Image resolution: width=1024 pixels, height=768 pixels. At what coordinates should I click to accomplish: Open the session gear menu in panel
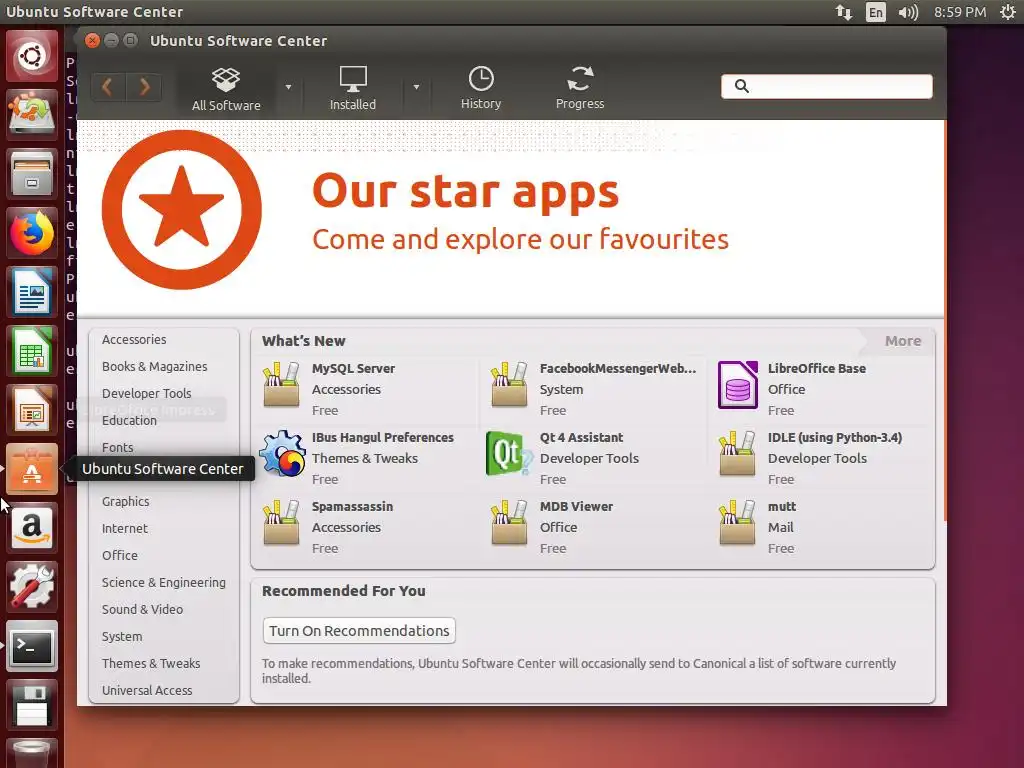click(x=1008, y=12)
